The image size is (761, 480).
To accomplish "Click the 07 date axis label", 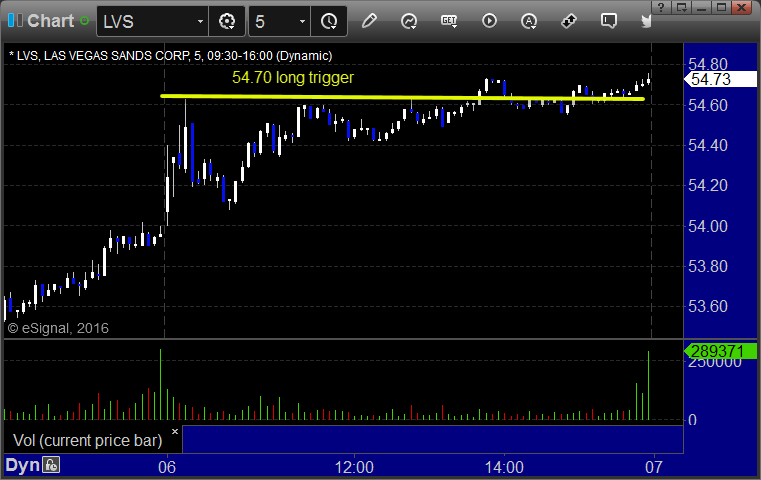I will click(654, 467).
